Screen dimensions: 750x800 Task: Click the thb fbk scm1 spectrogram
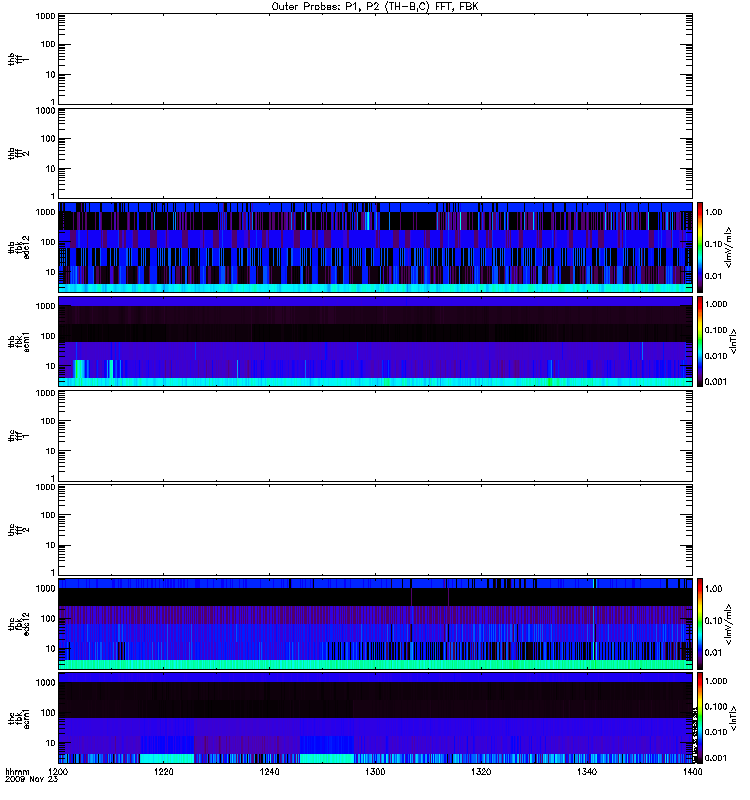coord(375,341)
